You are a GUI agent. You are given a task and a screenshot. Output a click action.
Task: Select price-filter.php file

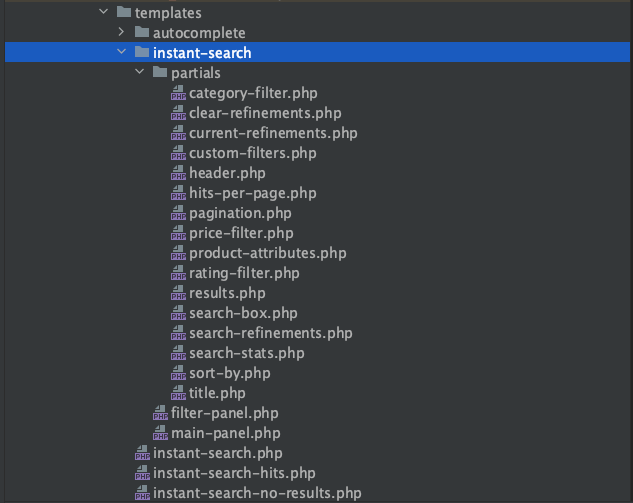click(241, 233)
